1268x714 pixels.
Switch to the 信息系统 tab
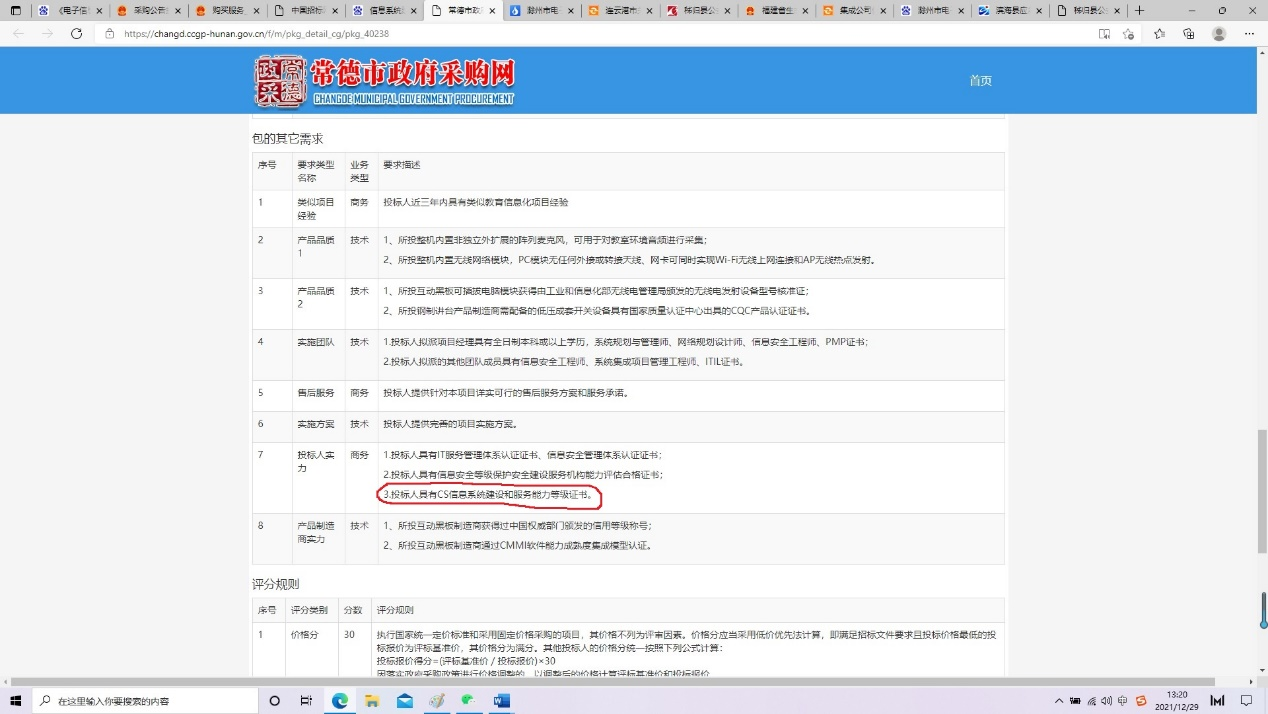click(x=382, y=10)
